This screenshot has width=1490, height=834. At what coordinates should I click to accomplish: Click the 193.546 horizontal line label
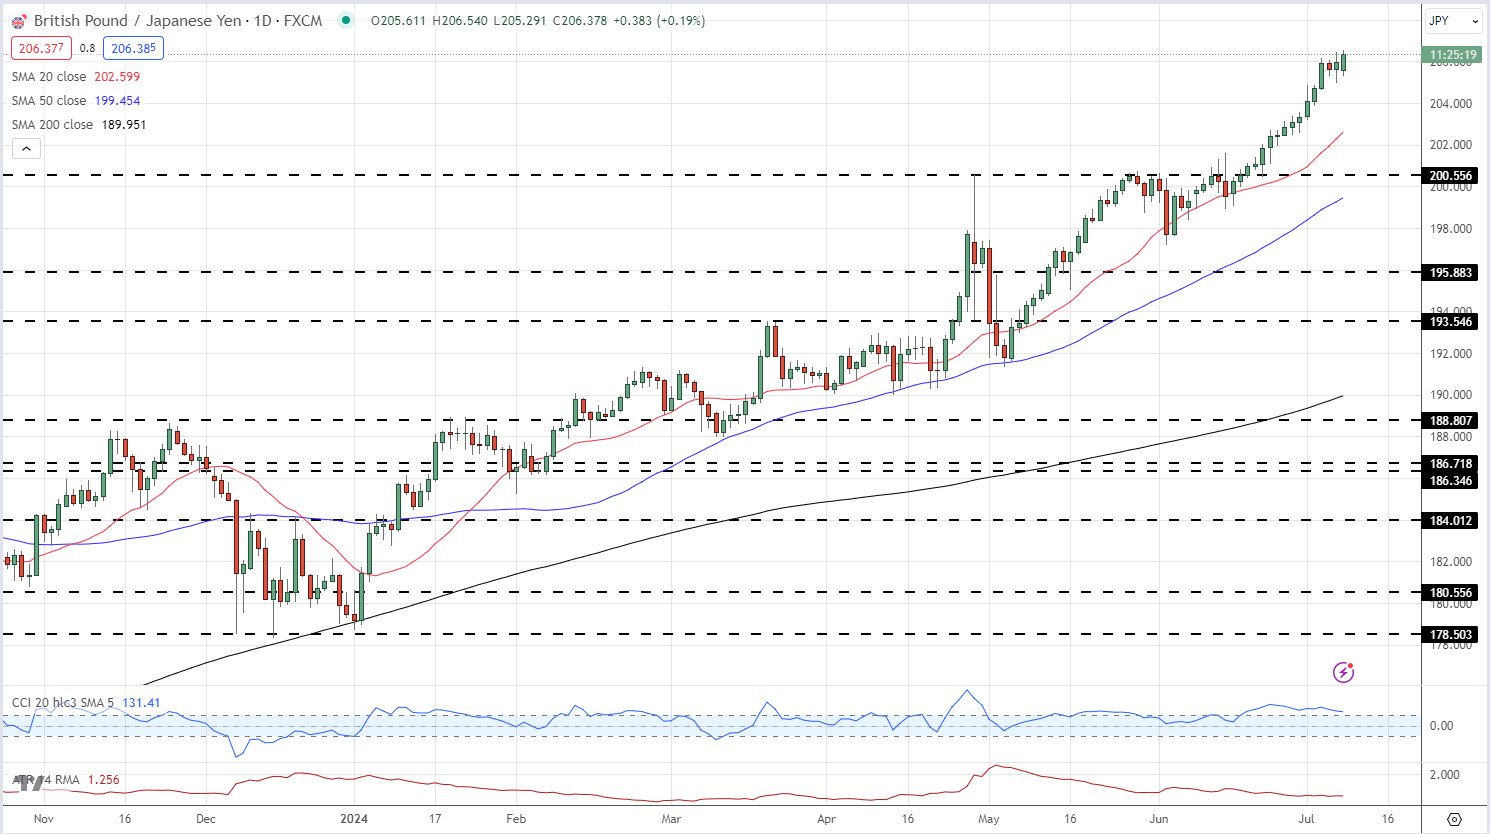[1451, 321]
